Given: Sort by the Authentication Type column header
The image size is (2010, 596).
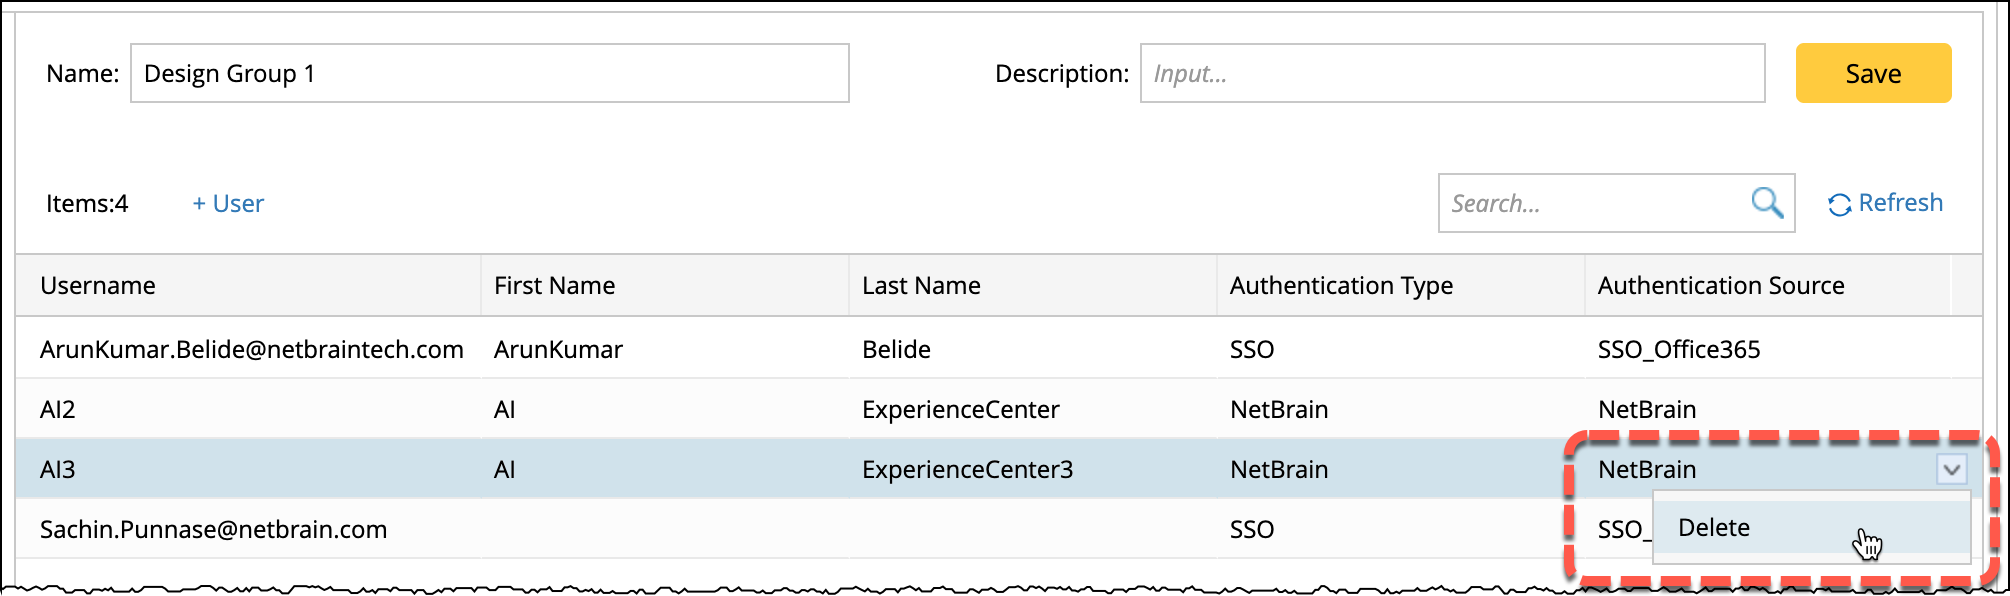Looking at the screenshot, I should click(x=1341, y=286).
